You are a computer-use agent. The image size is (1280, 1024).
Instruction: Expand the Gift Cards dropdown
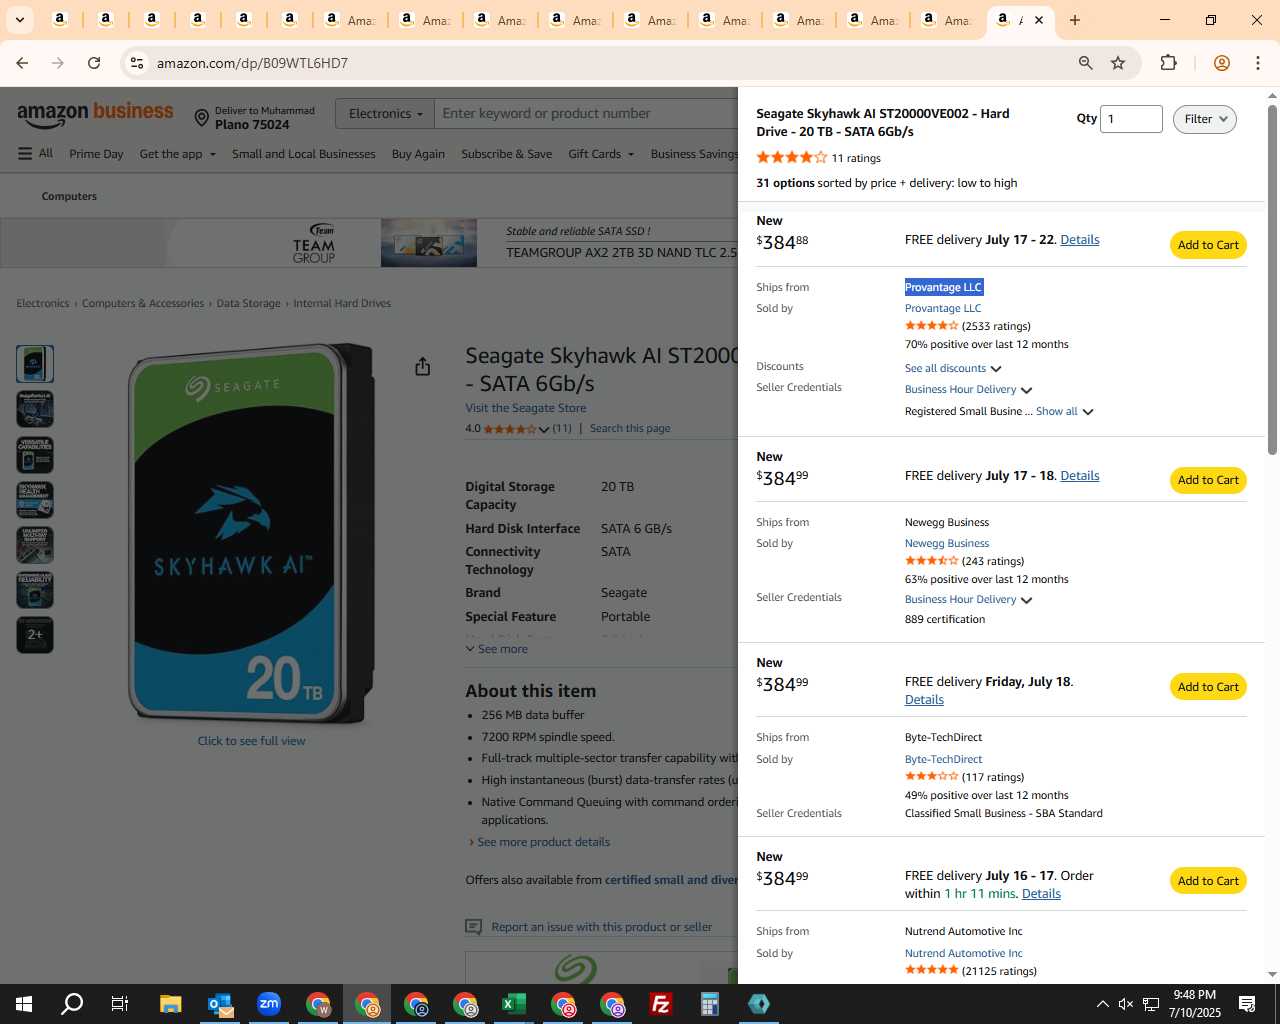click(x=601, y=154)
